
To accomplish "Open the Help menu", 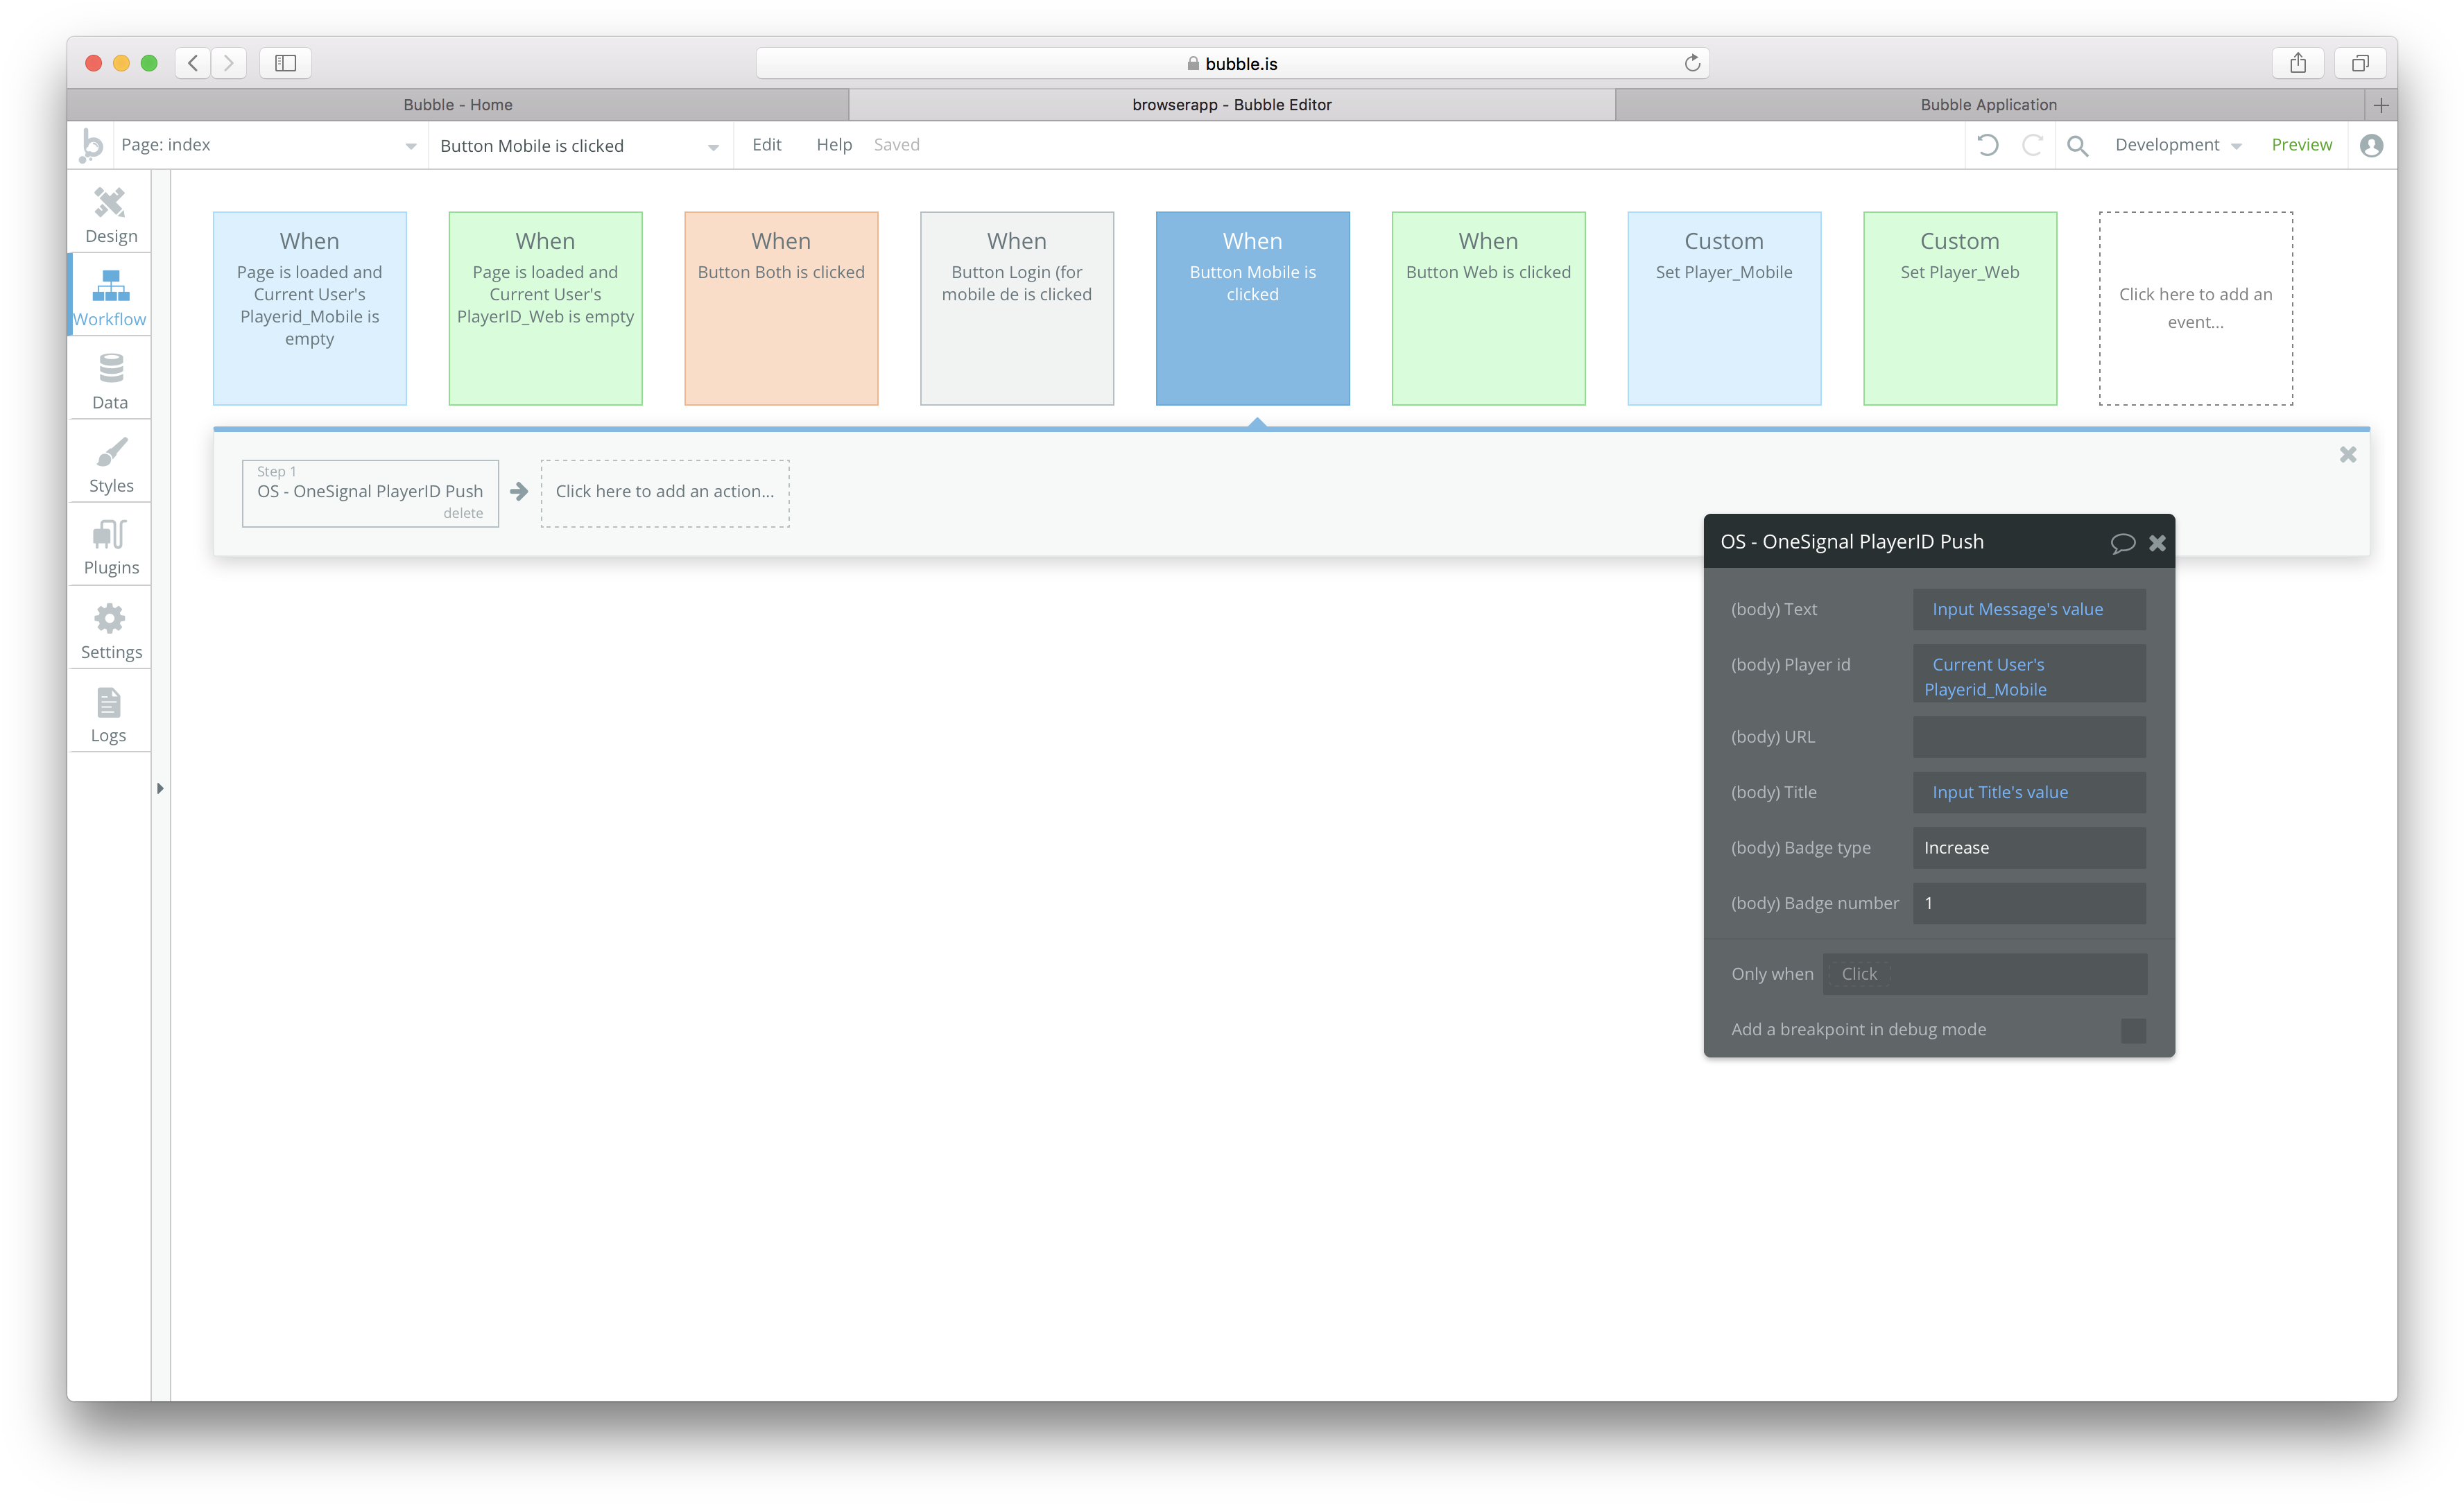I will point(834,145).
